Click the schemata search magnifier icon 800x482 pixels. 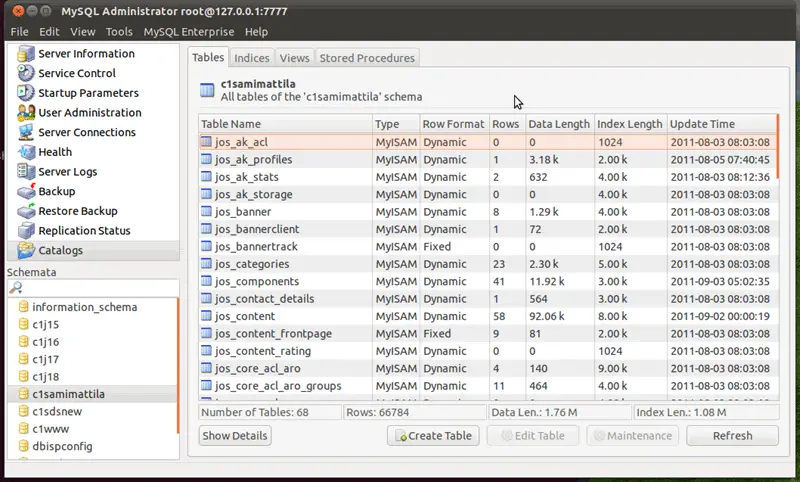(x=16, y=288)
